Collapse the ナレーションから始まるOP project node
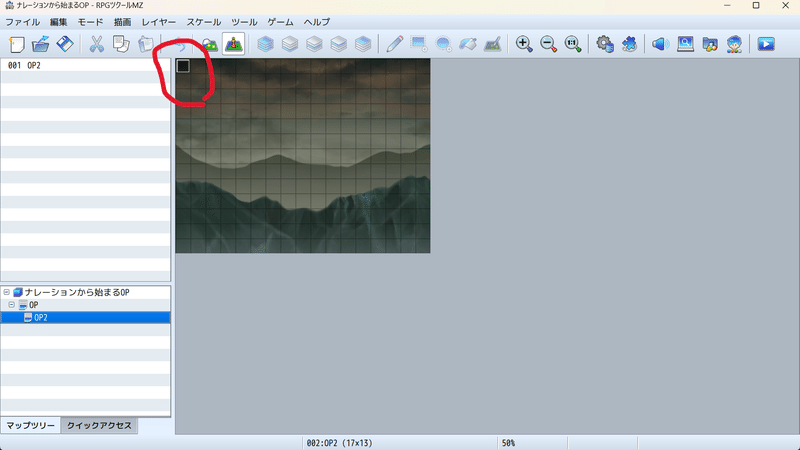Viewport: 800px width, 450px height. 7,292
